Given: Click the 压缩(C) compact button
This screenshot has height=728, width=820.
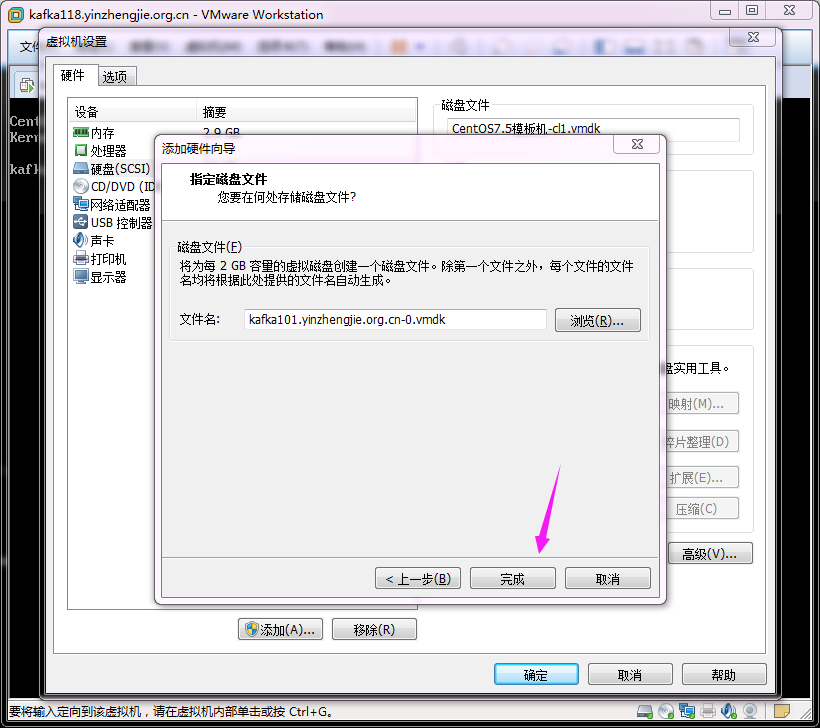Looking at the screenshot, I should point(701,508).
